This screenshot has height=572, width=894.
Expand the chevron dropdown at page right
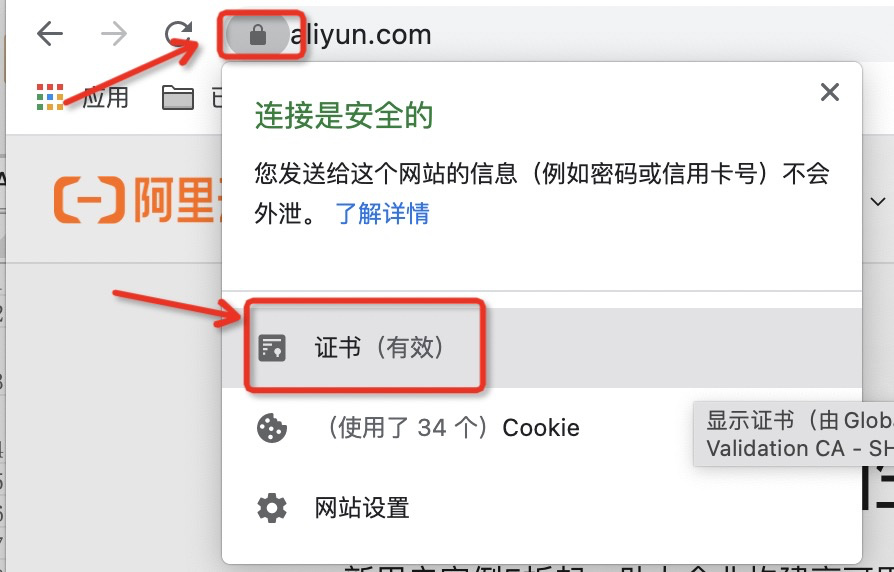[x=878, y=201]
